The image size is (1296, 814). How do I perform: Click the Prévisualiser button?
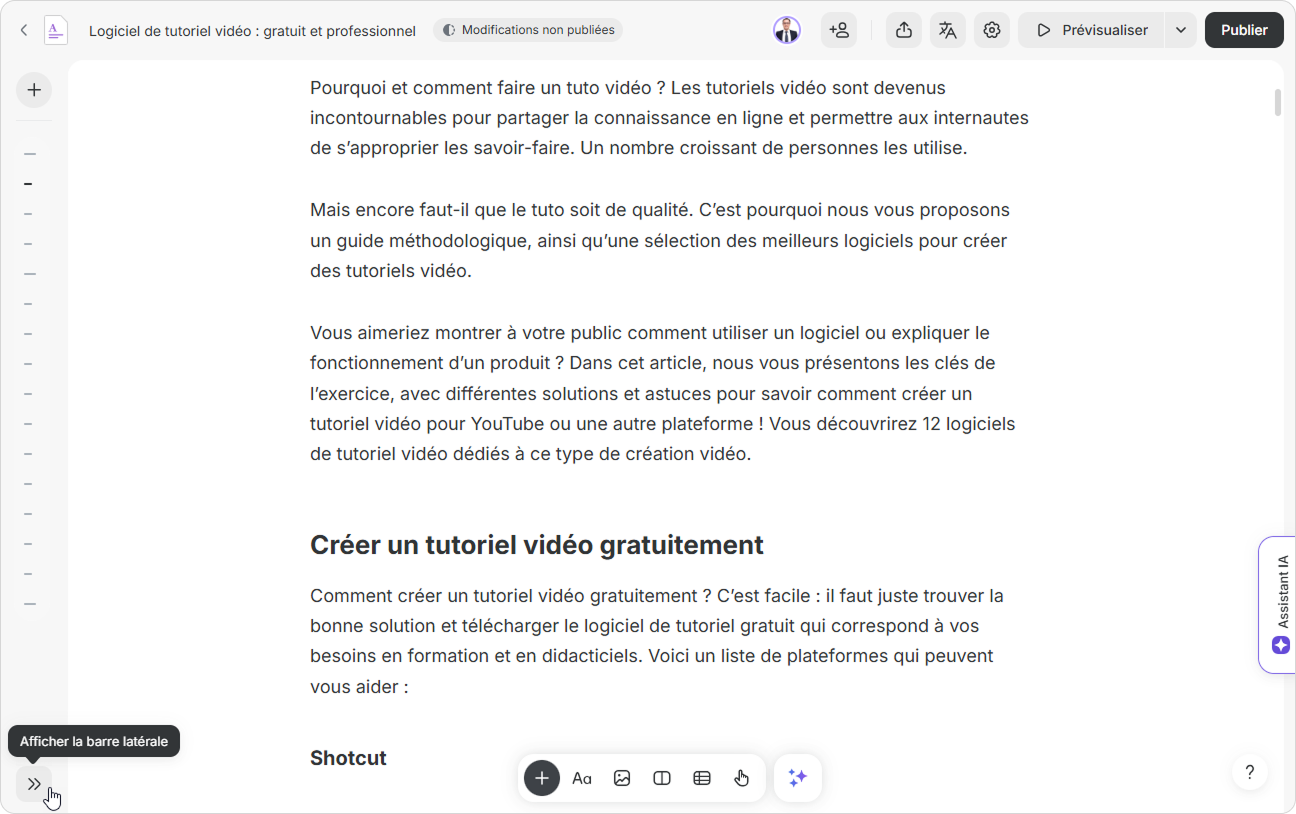pyautogui.click(x=1091, y=30)
